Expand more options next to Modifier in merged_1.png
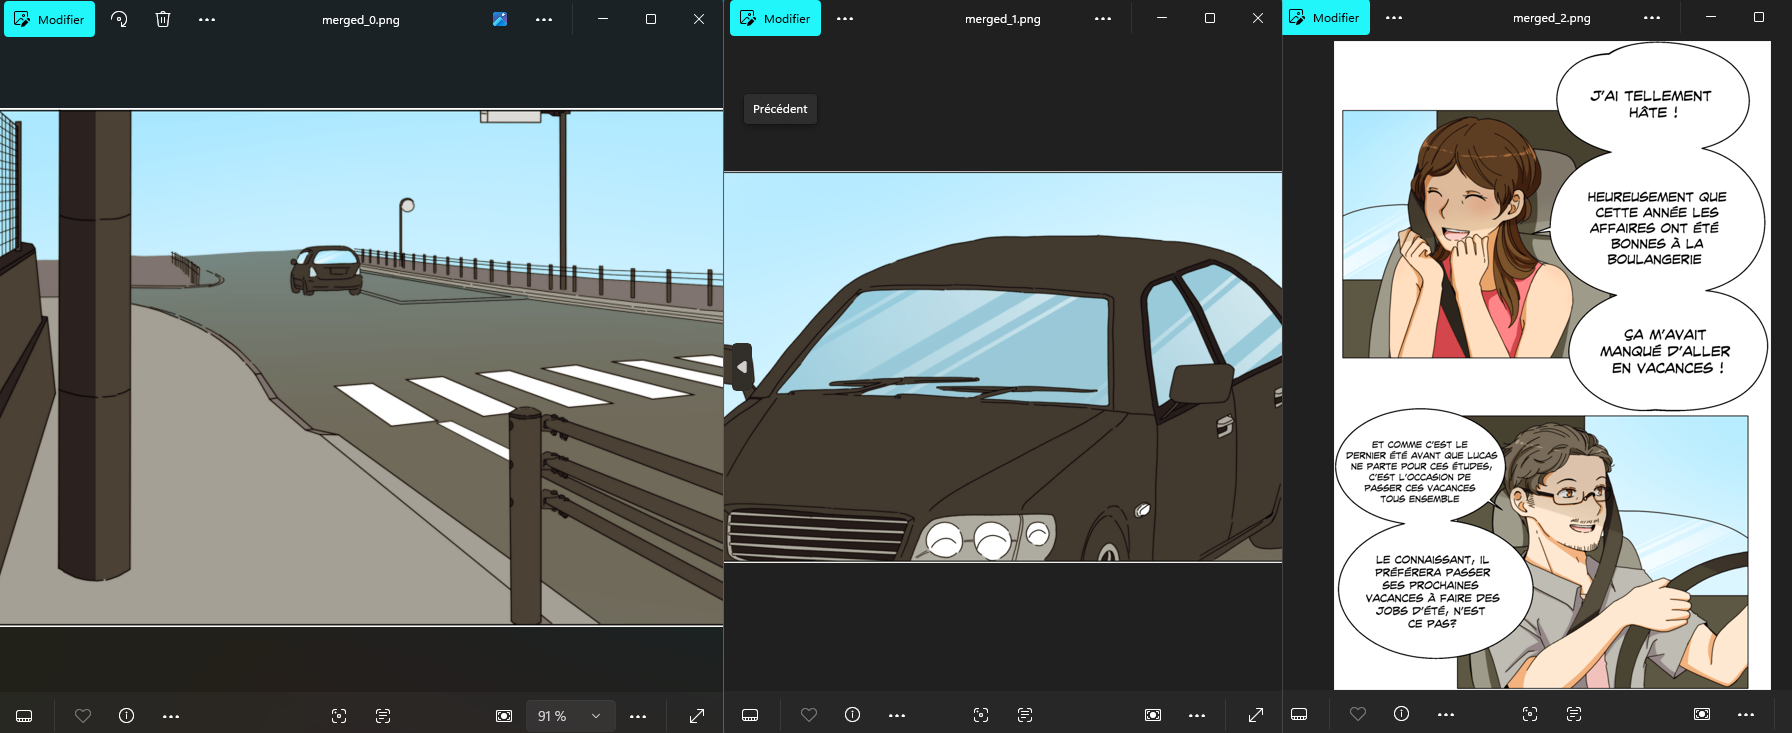The width and height of the screenshot is (1792, 733). click(845, 18)
